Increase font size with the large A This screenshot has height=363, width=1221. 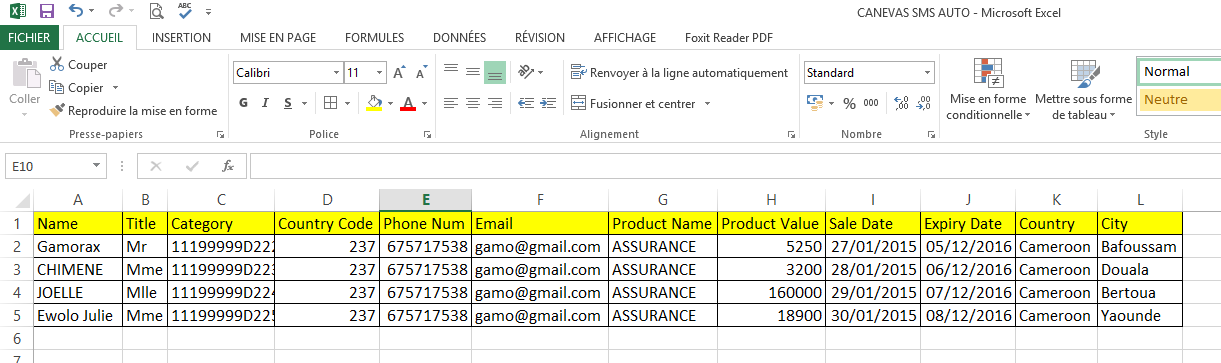399,73
